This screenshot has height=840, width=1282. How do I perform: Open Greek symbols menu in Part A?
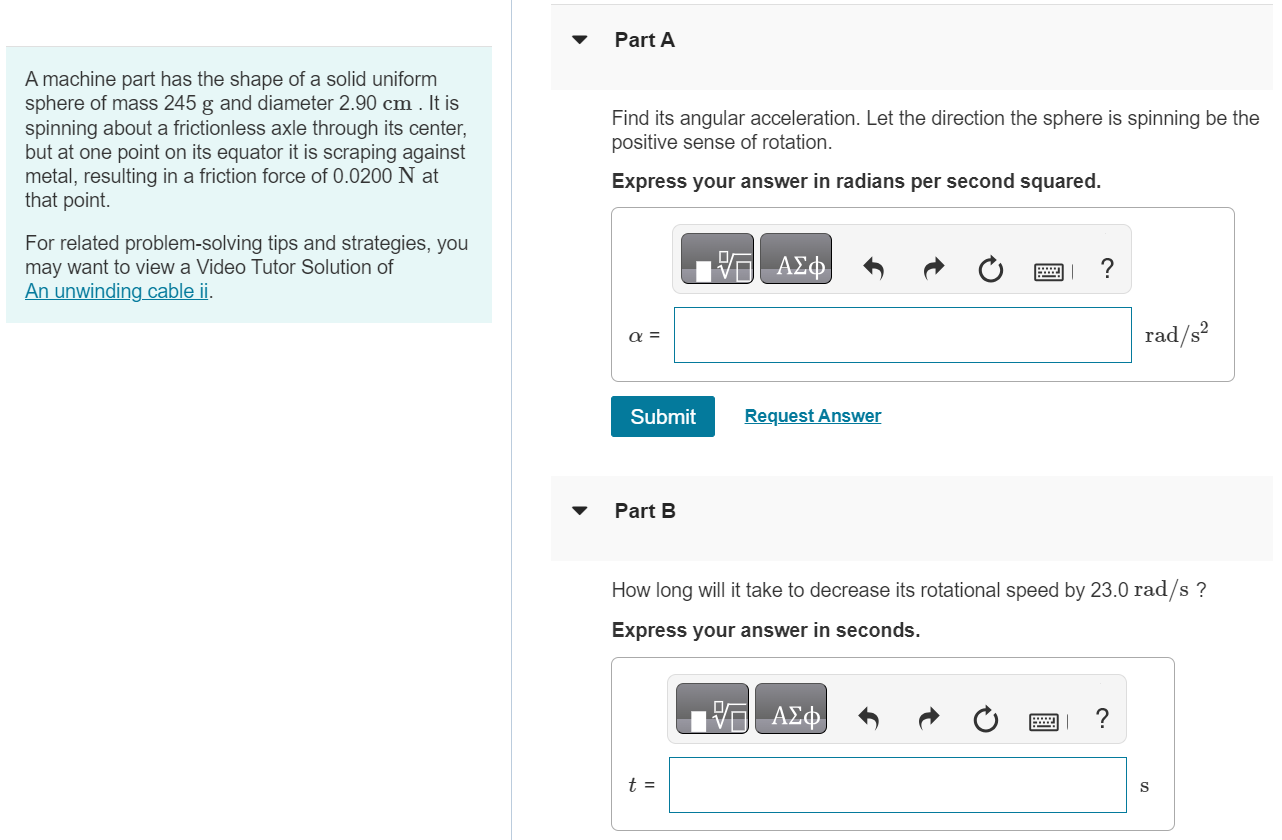(x=796, y=259)
